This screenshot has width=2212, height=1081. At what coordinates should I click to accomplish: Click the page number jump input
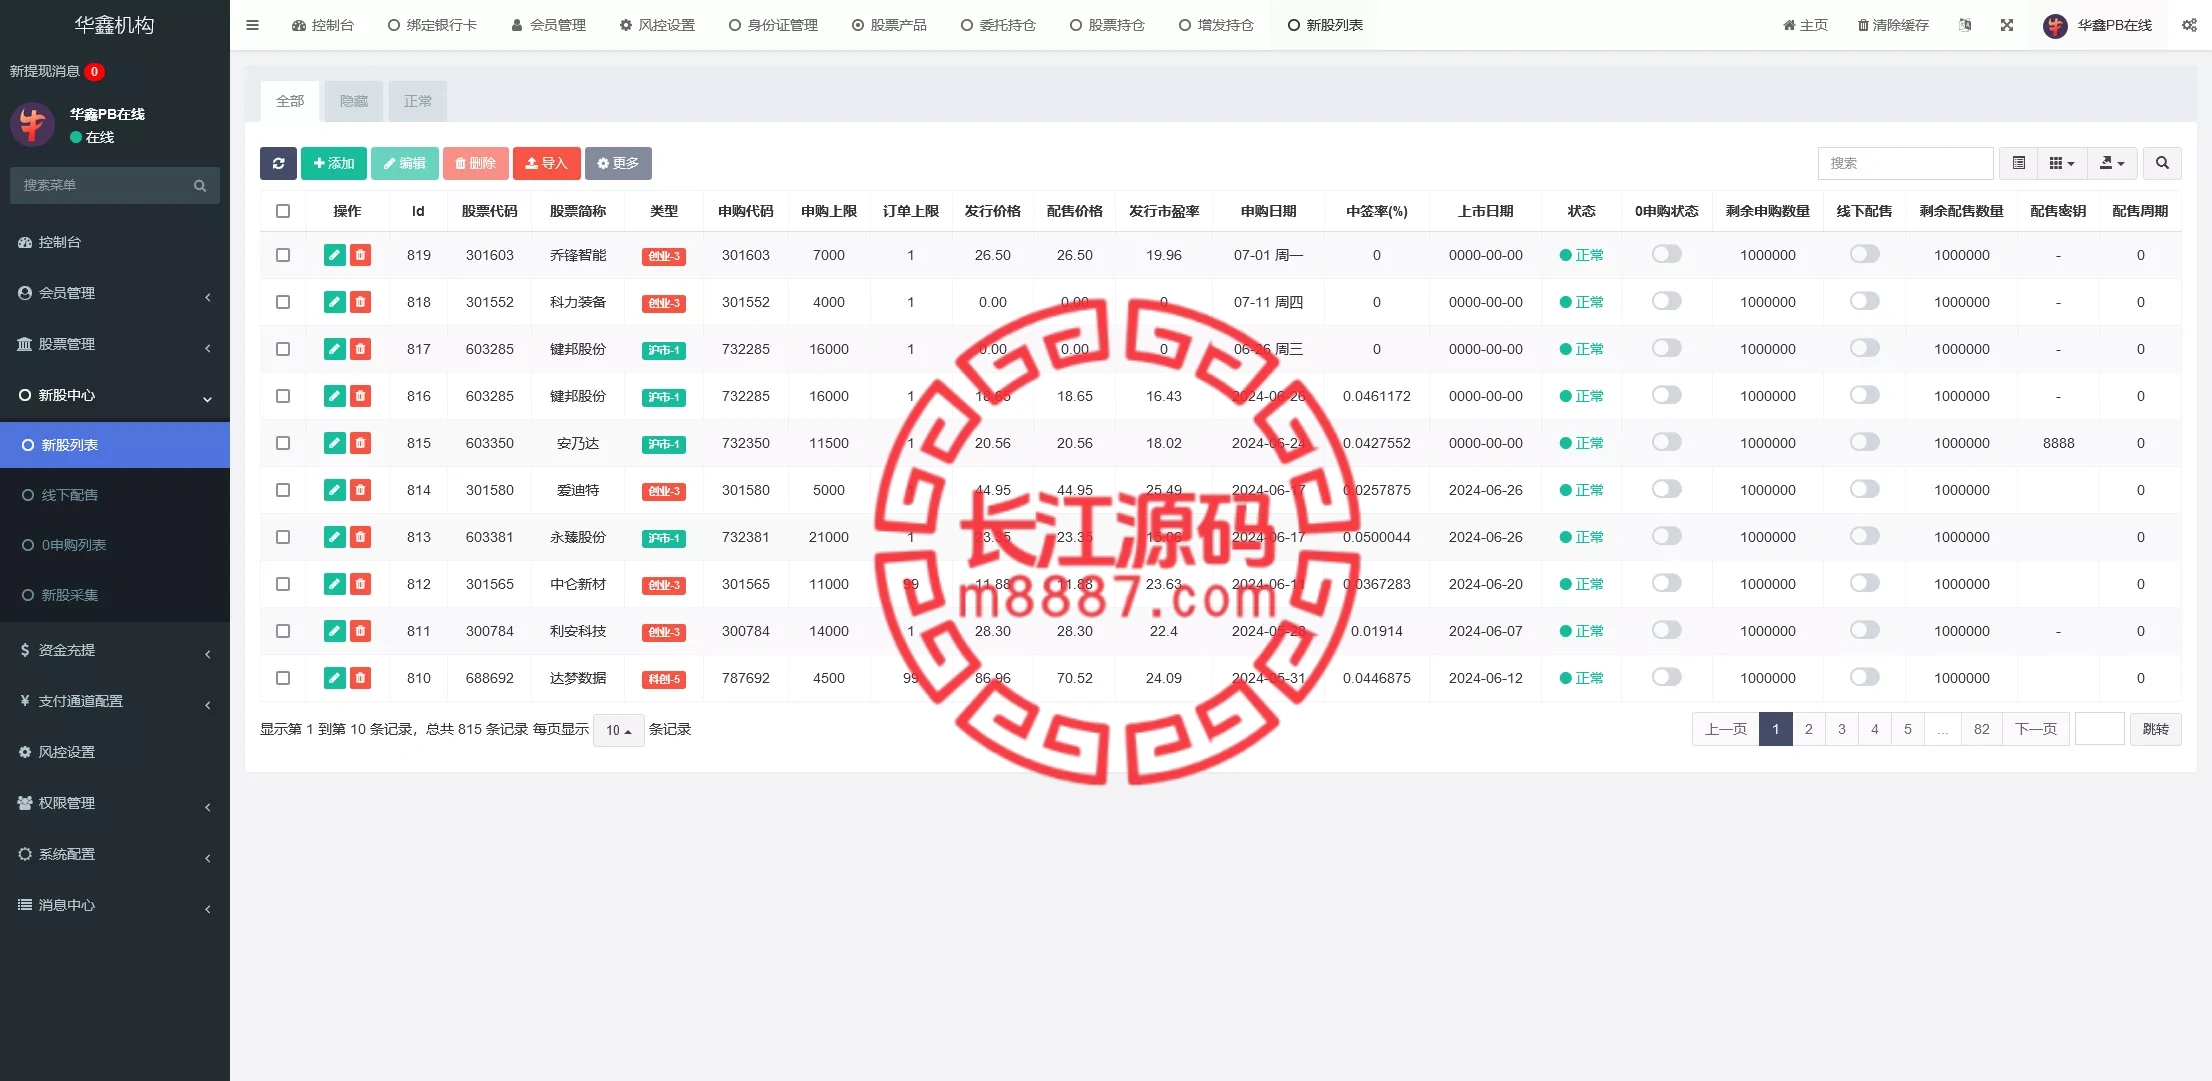pos(2100,729)
